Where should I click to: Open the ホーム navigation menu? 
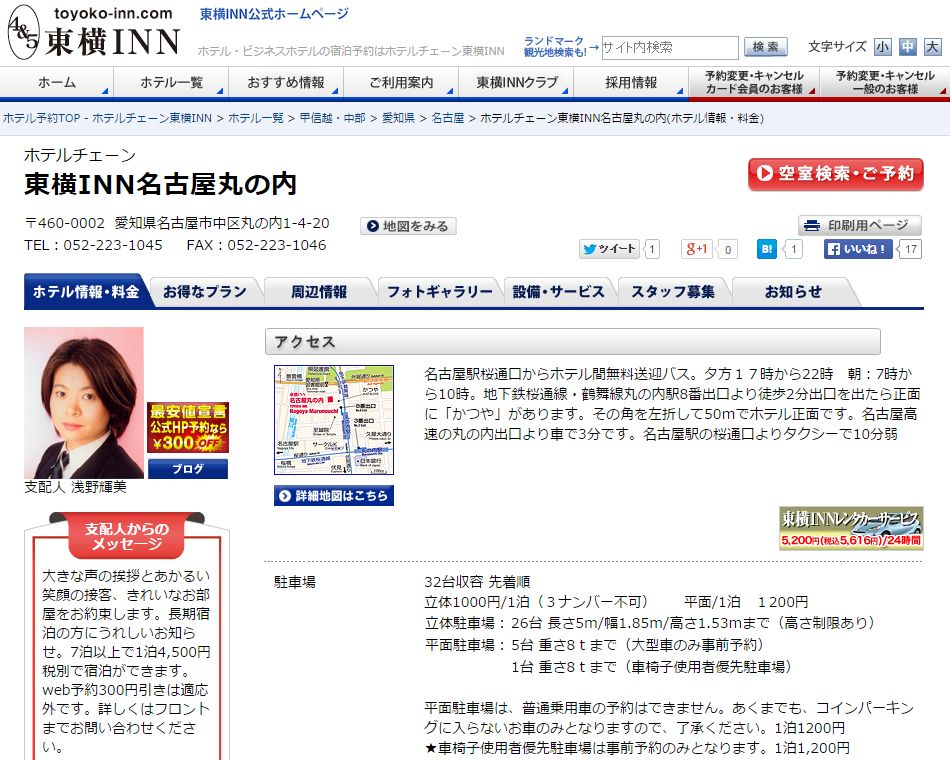click(57, 82)
